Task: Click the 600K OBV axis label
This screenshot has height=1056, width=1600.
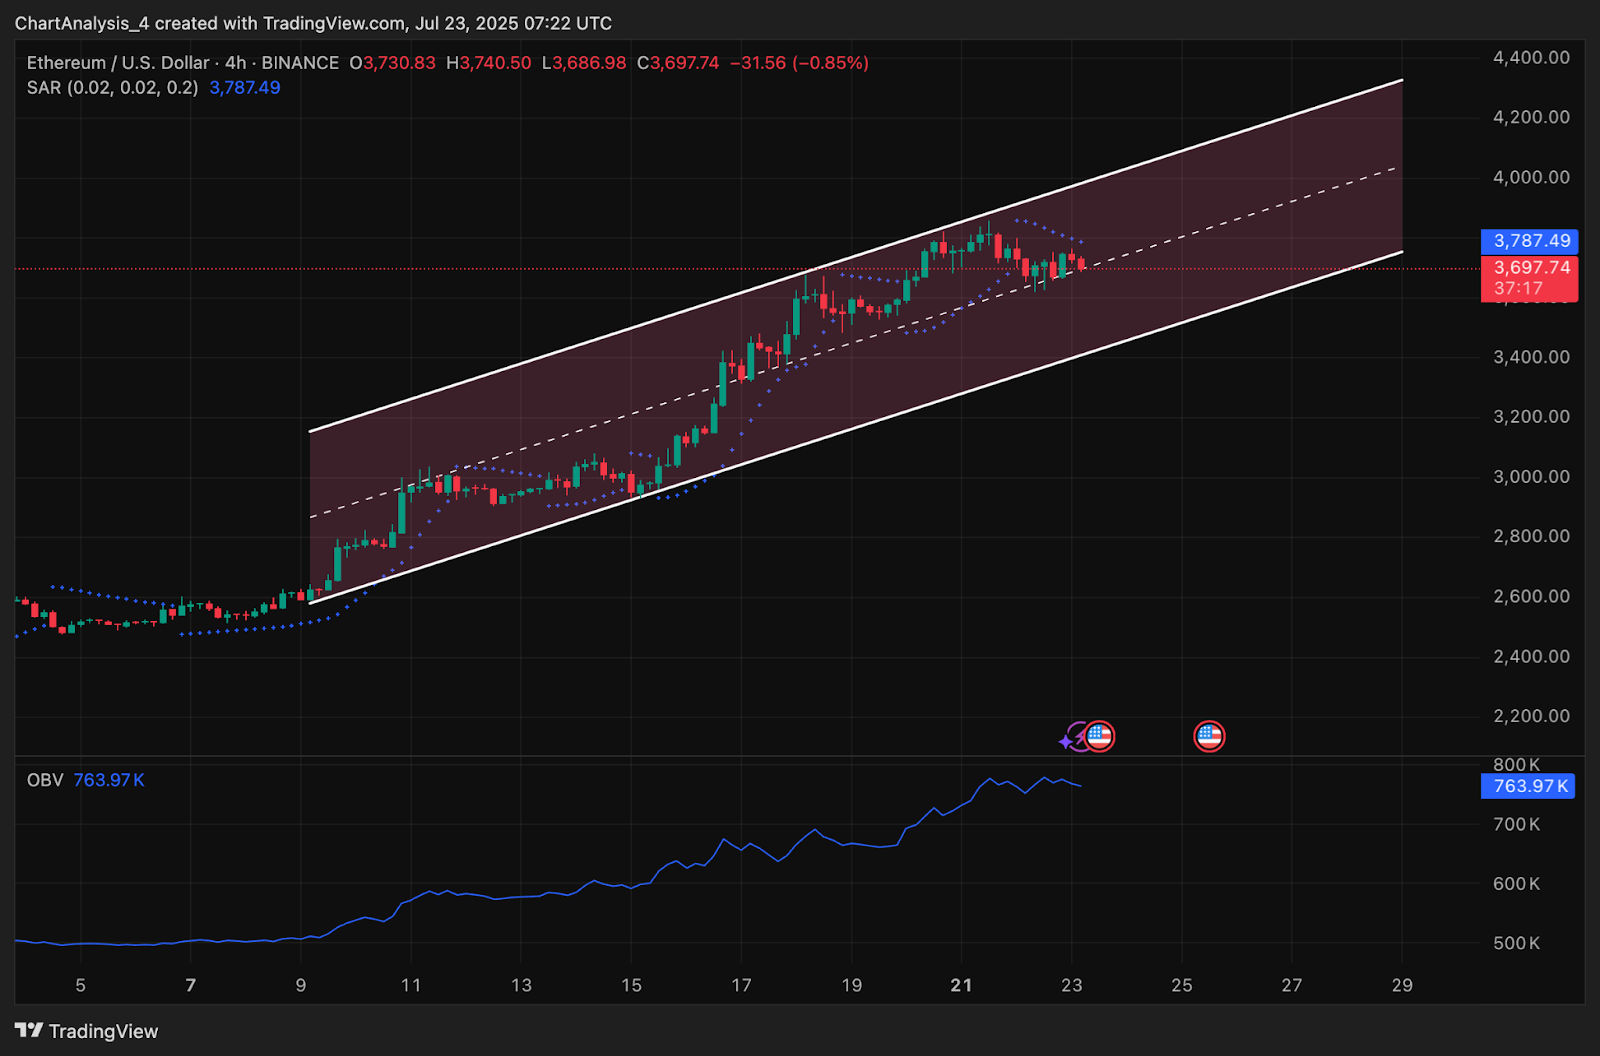Action: (x=1516, y=884)
